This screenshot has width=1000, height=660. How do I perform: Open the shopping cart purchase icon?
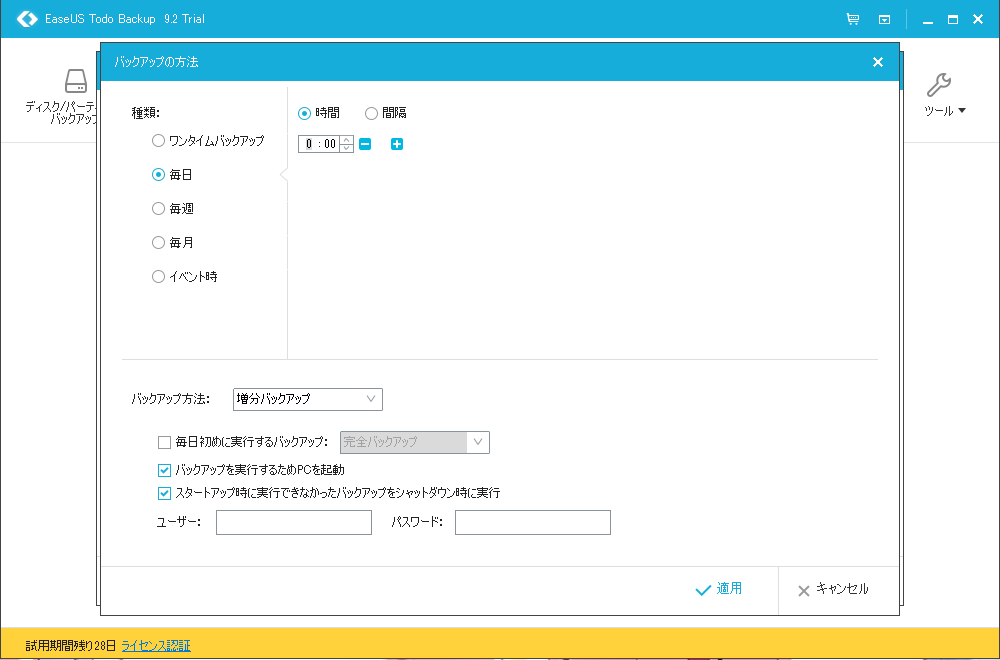[853, 19]
